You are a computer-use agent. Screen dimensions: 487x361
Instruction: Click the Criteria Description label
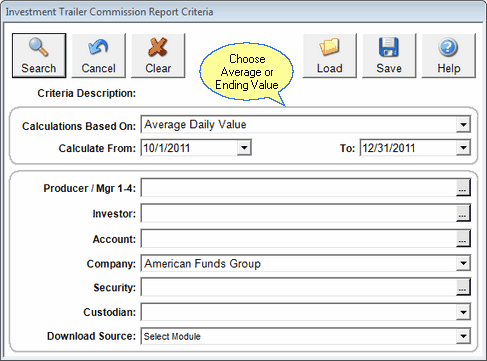tap(87, 93)
